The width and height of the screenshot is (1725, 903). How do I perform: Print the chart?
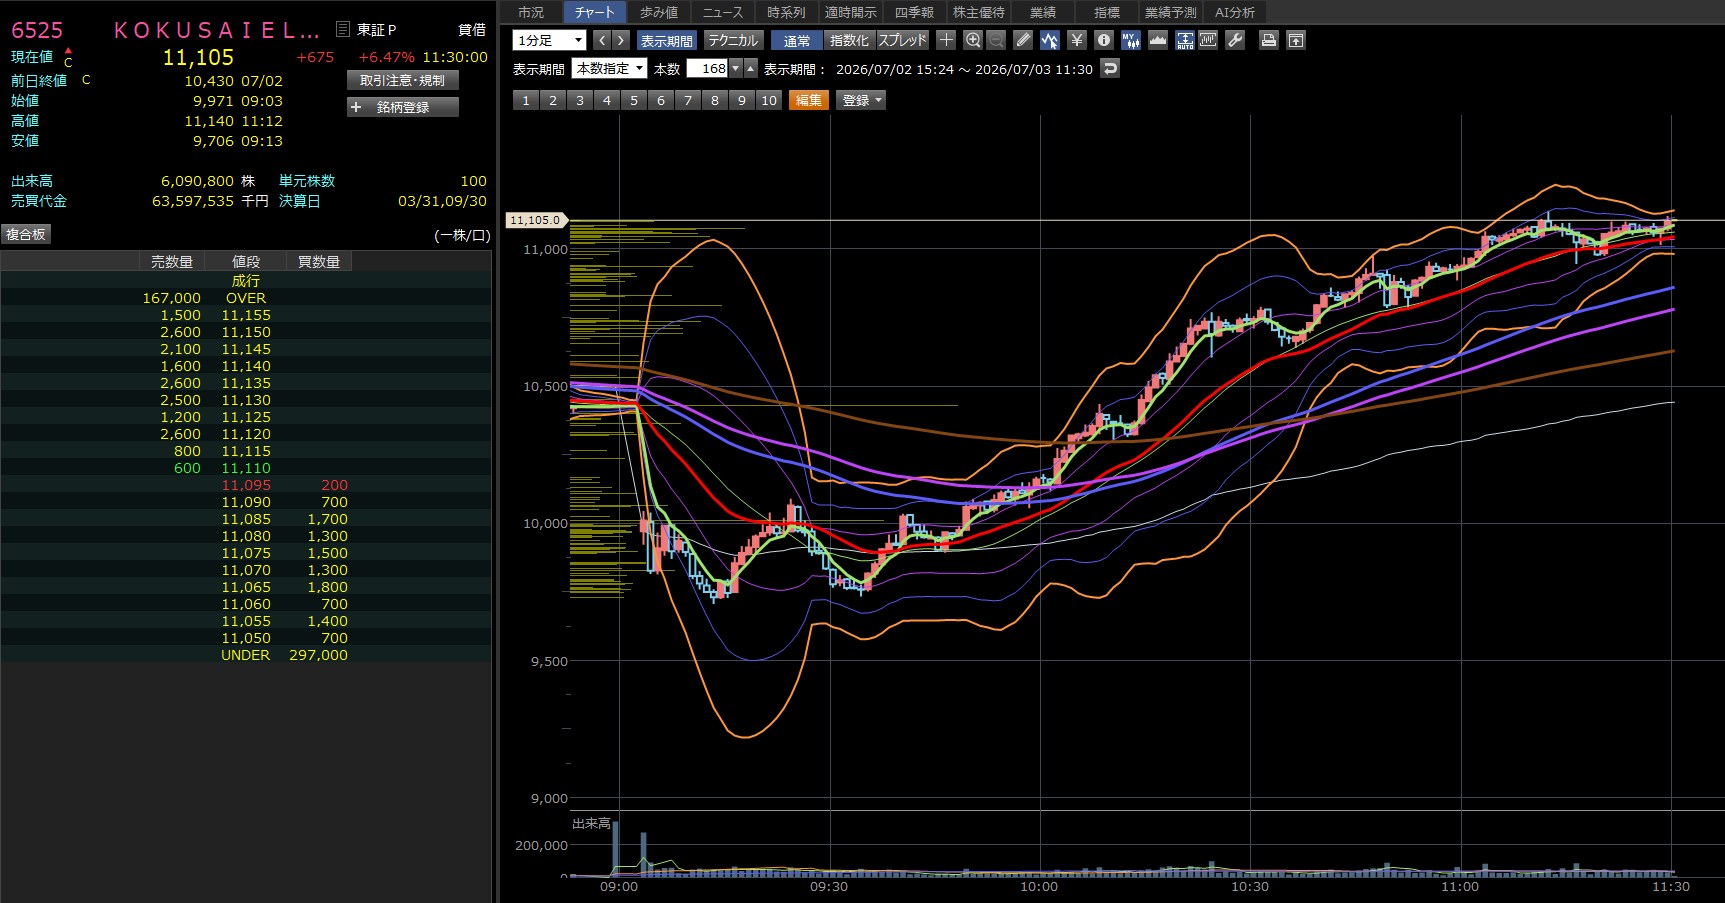tap(1269, 40)
